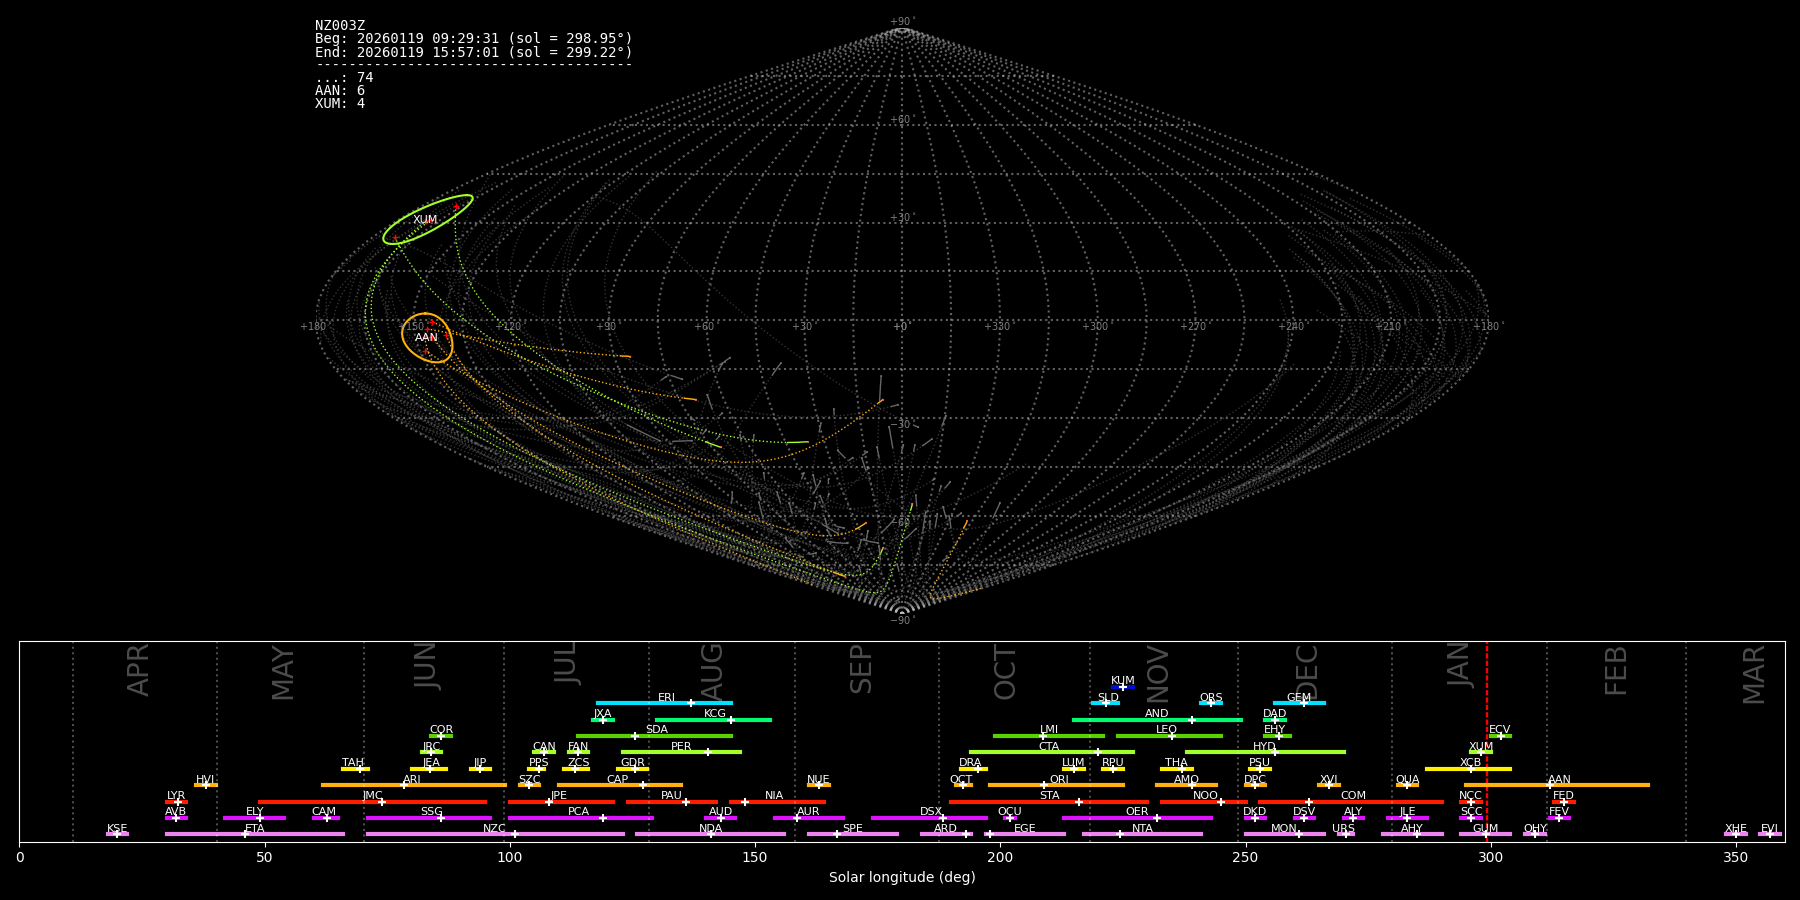Select the cyan GEM shower bar
The image size is (1800, 900).
point(1299,703)
